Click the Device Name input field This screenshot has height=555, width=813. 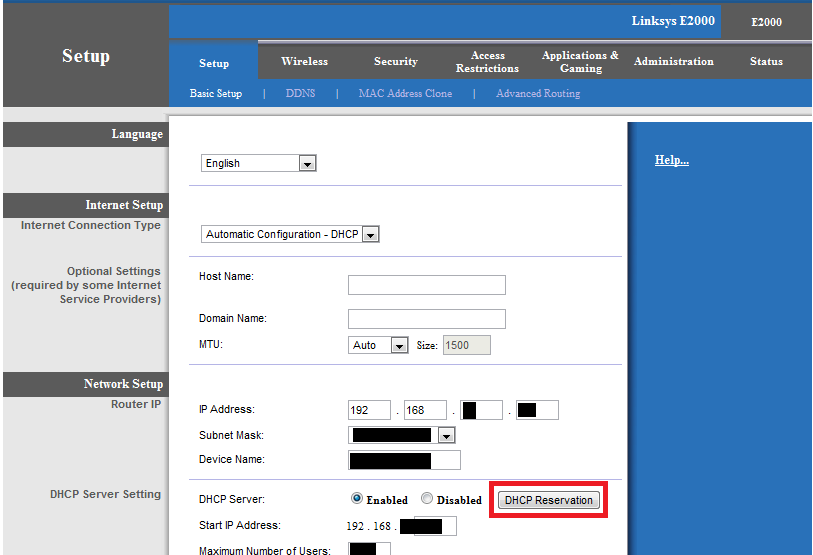coord(404,460)
